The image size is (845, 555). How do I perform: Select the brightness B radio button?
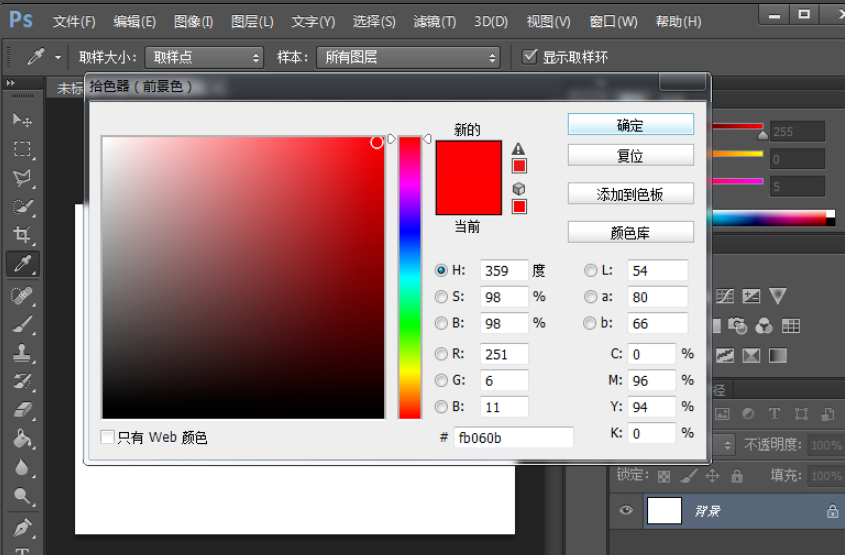[x=441, y=323]
